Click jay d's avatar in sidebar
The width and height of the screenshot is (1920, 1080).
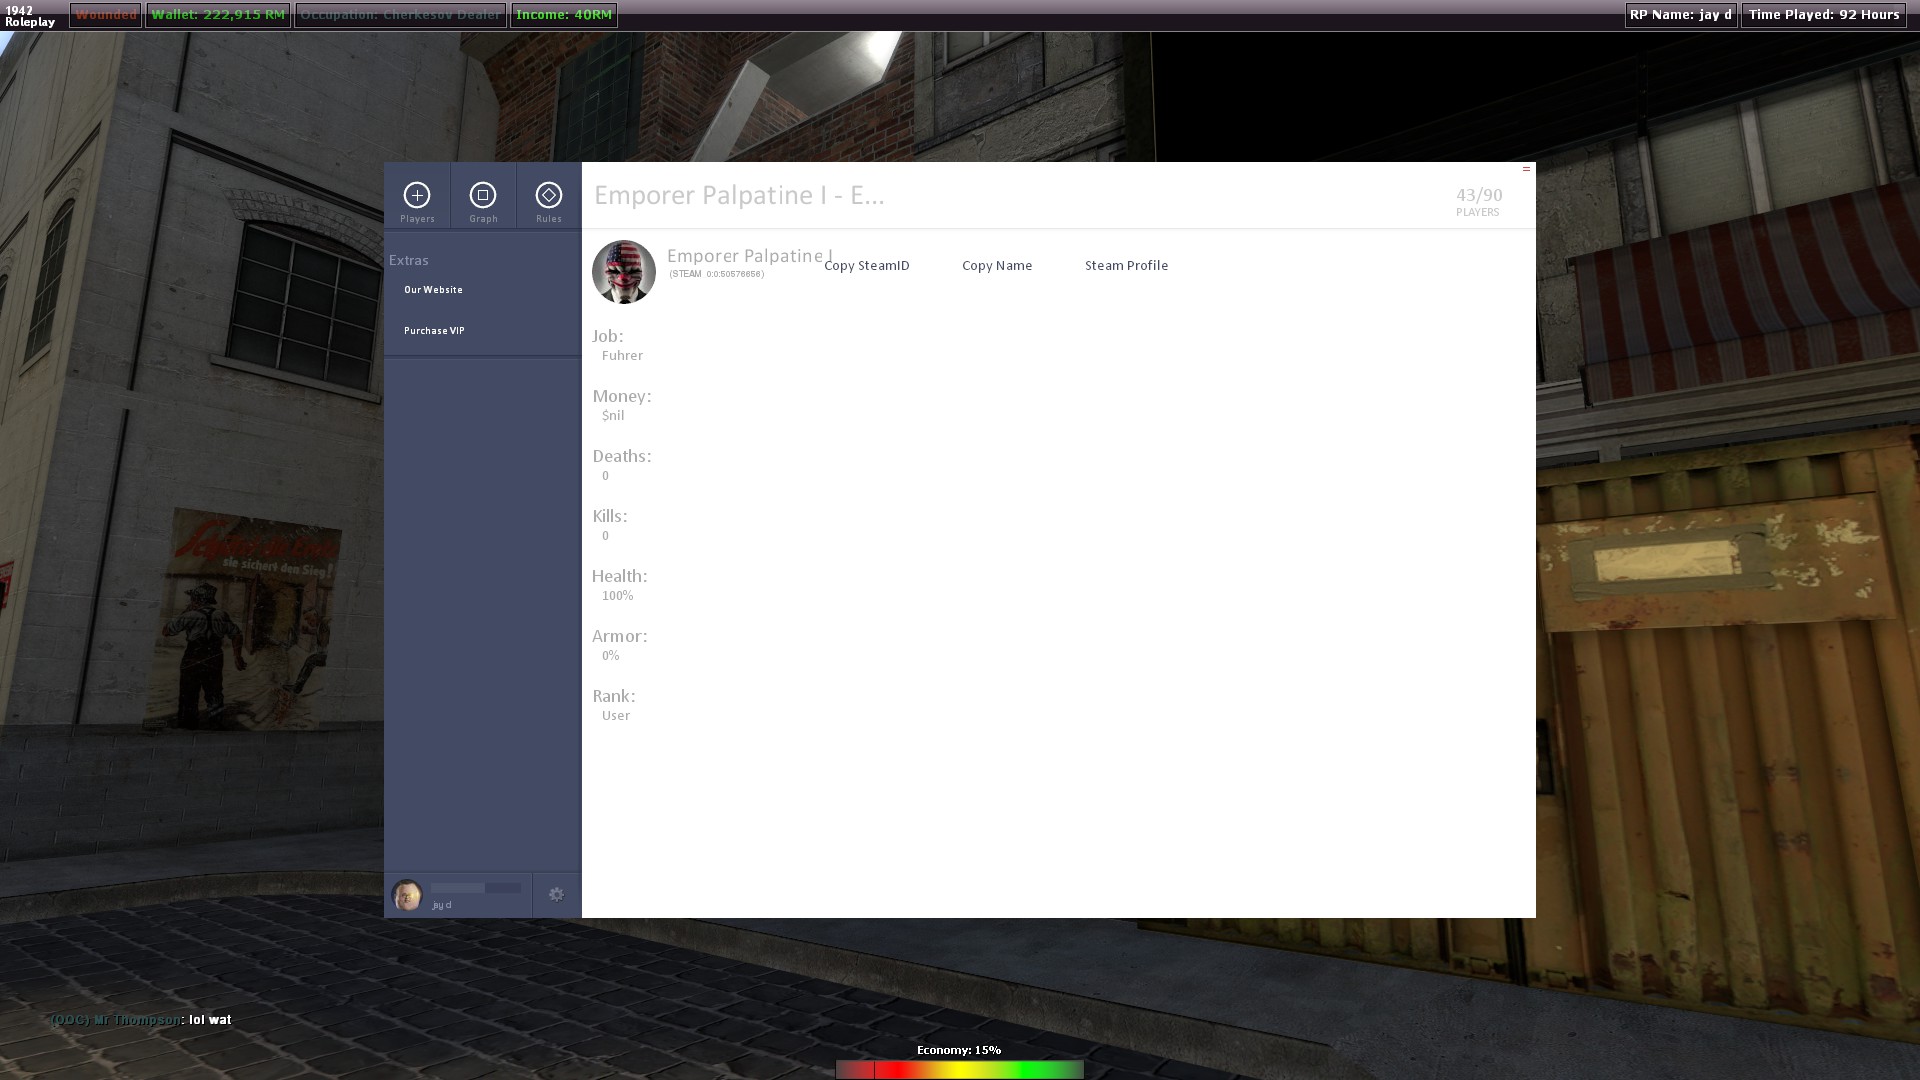point(407,895)
